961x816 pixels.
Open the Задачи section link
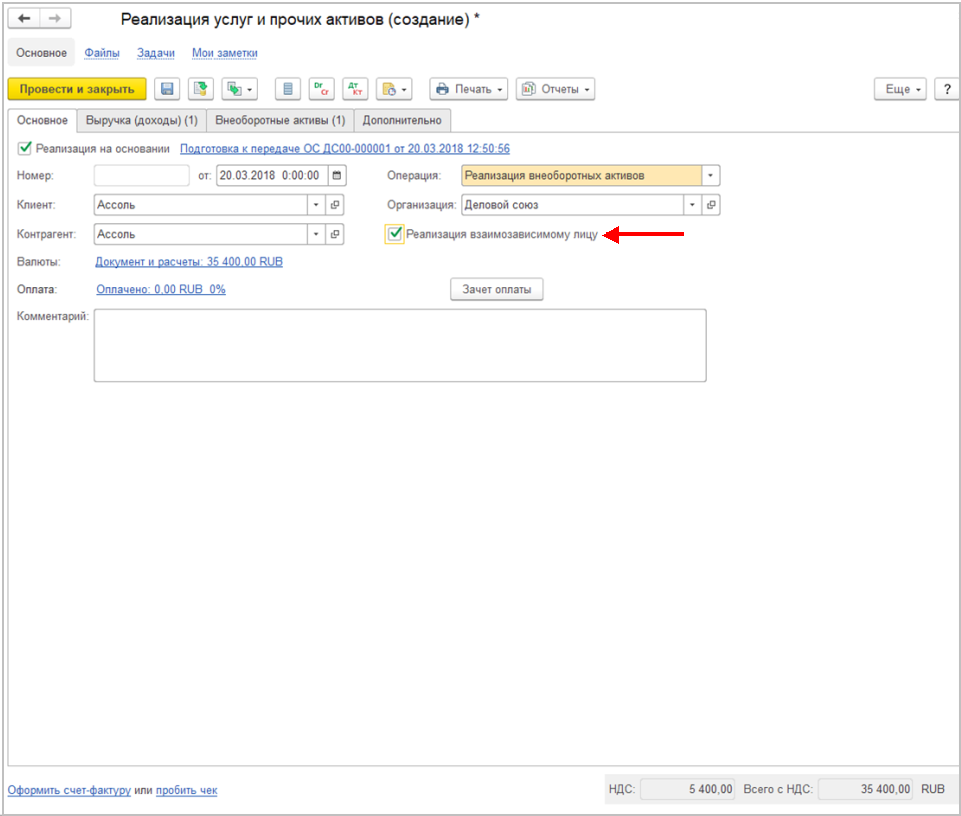click(x=156, y=53)
